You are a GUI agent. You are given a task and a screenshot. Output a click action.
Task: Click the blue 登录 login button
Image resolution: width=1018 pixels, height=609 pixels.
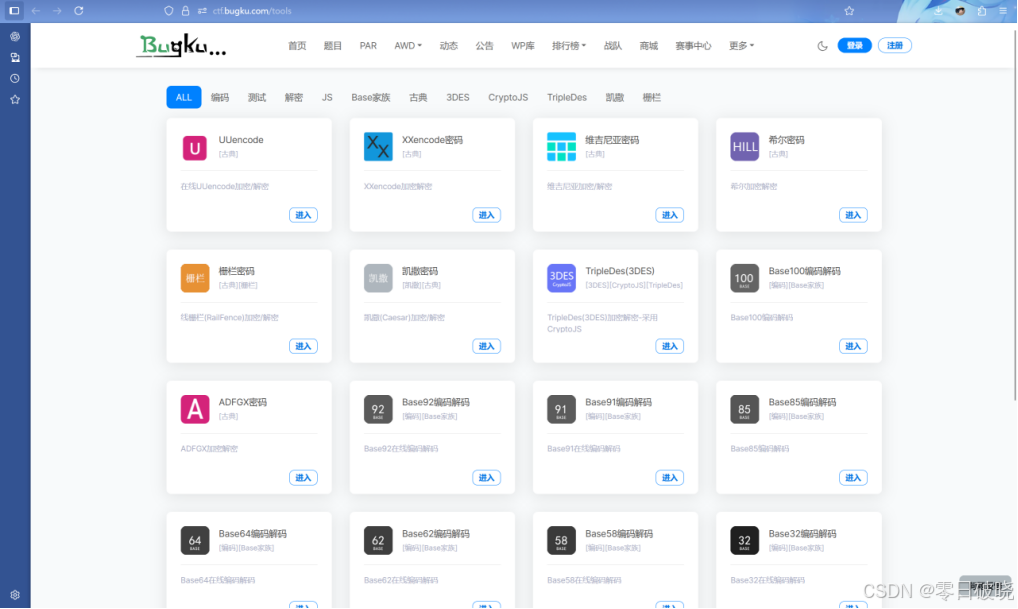point(854,45)
